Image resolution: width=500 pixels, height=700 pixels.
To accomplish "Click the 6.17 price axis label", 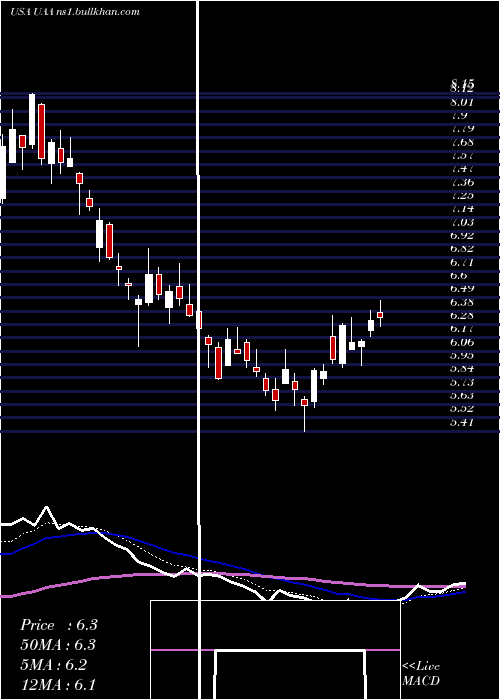I will 462,329.
